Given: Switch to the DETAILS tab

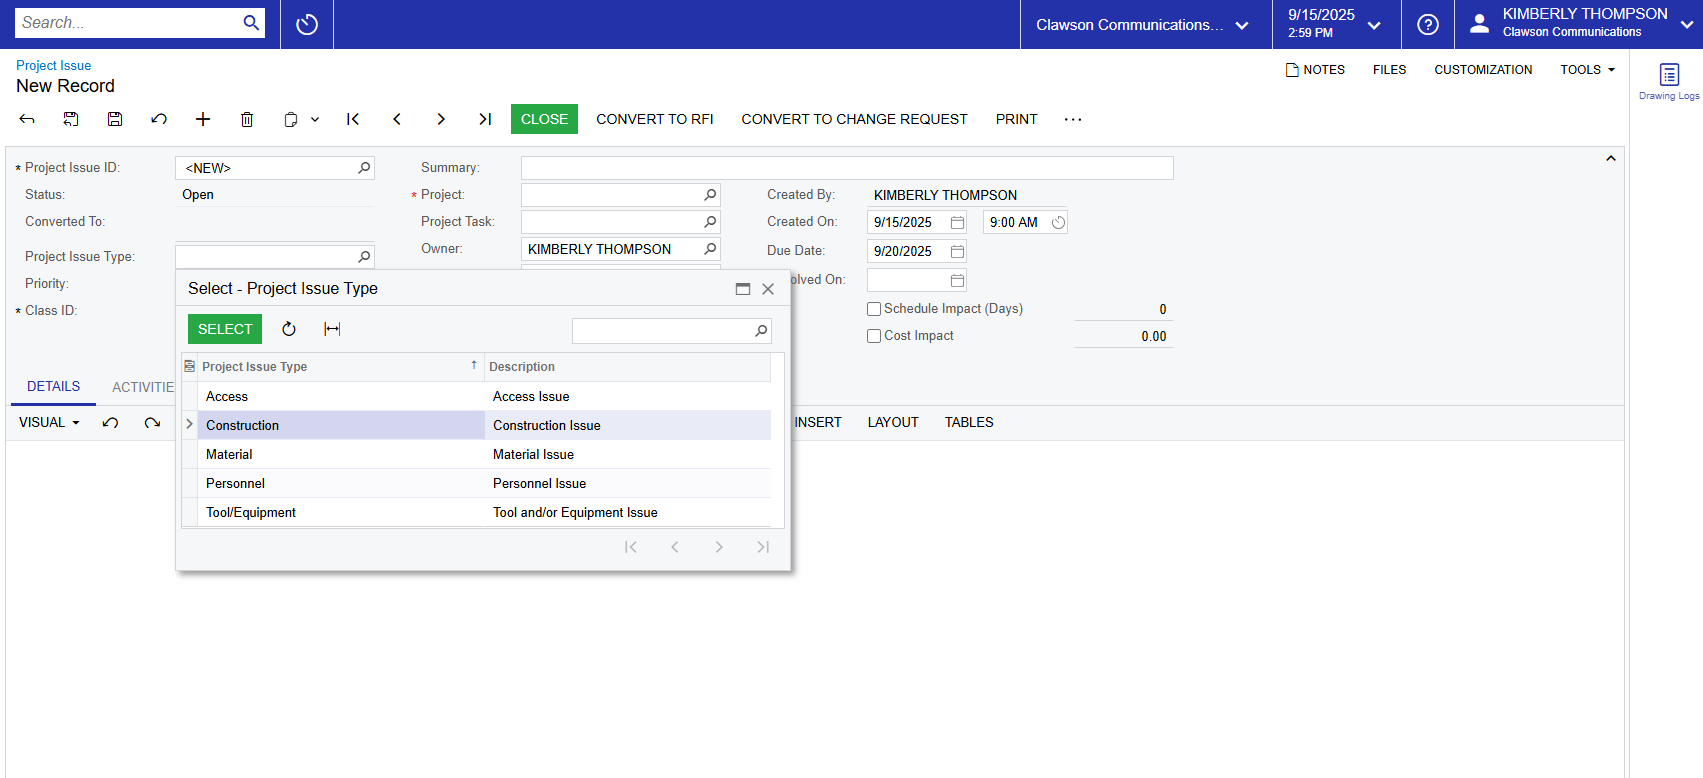Looking at the screenshot, I should pyautogui.click(x=53, y=387).
